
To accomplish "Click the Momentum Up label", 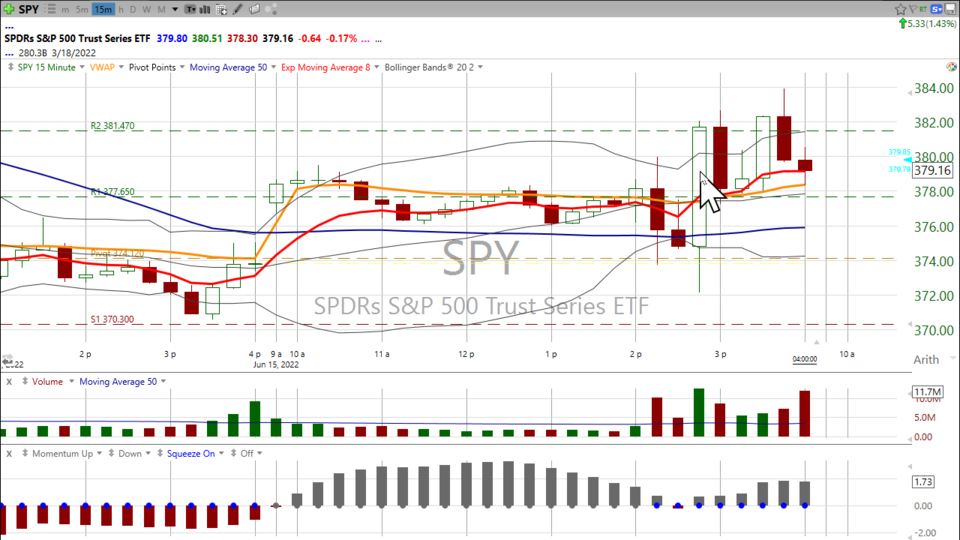I will [62, 454].
